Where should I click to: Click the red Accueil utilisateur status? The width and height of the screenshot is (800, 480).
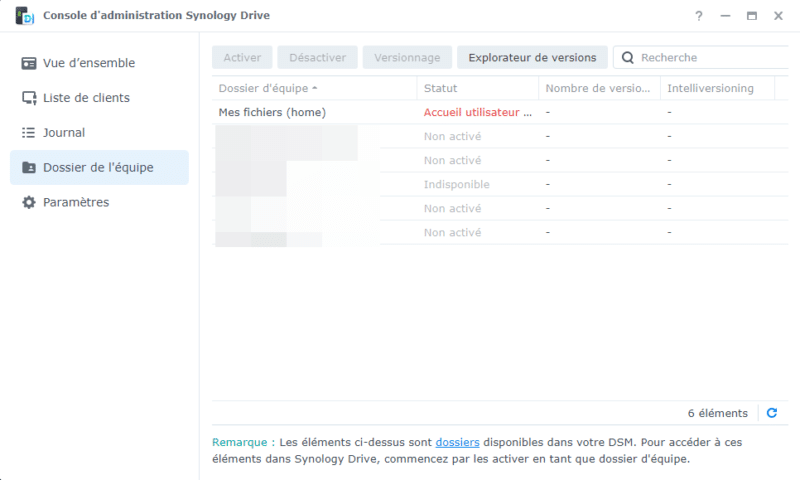click(478, 112)
